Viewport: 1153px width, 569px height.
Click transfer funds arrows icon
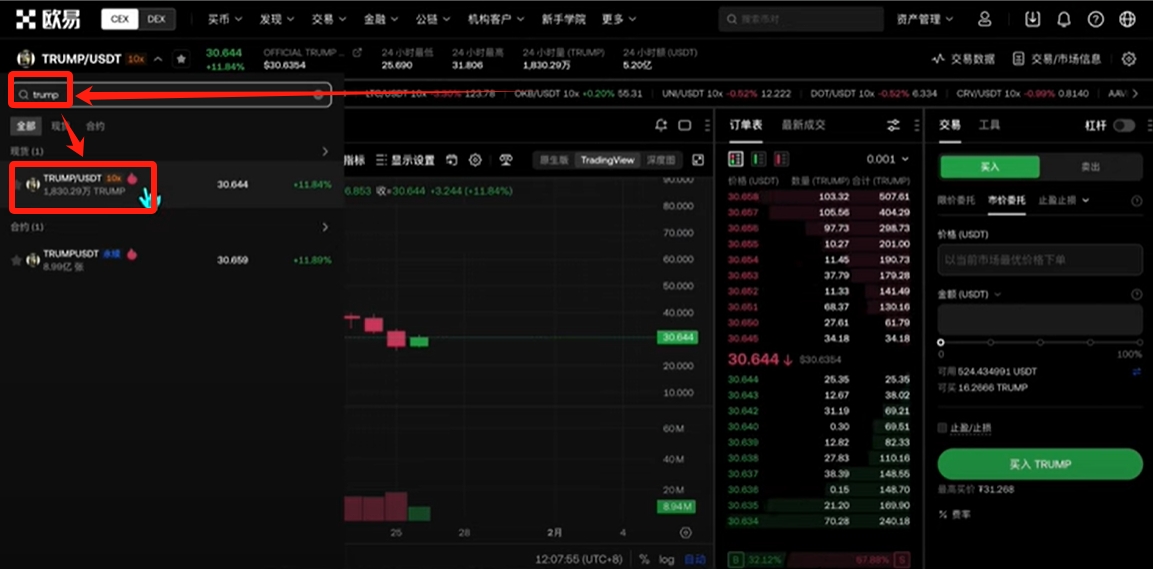(1137, 372)
